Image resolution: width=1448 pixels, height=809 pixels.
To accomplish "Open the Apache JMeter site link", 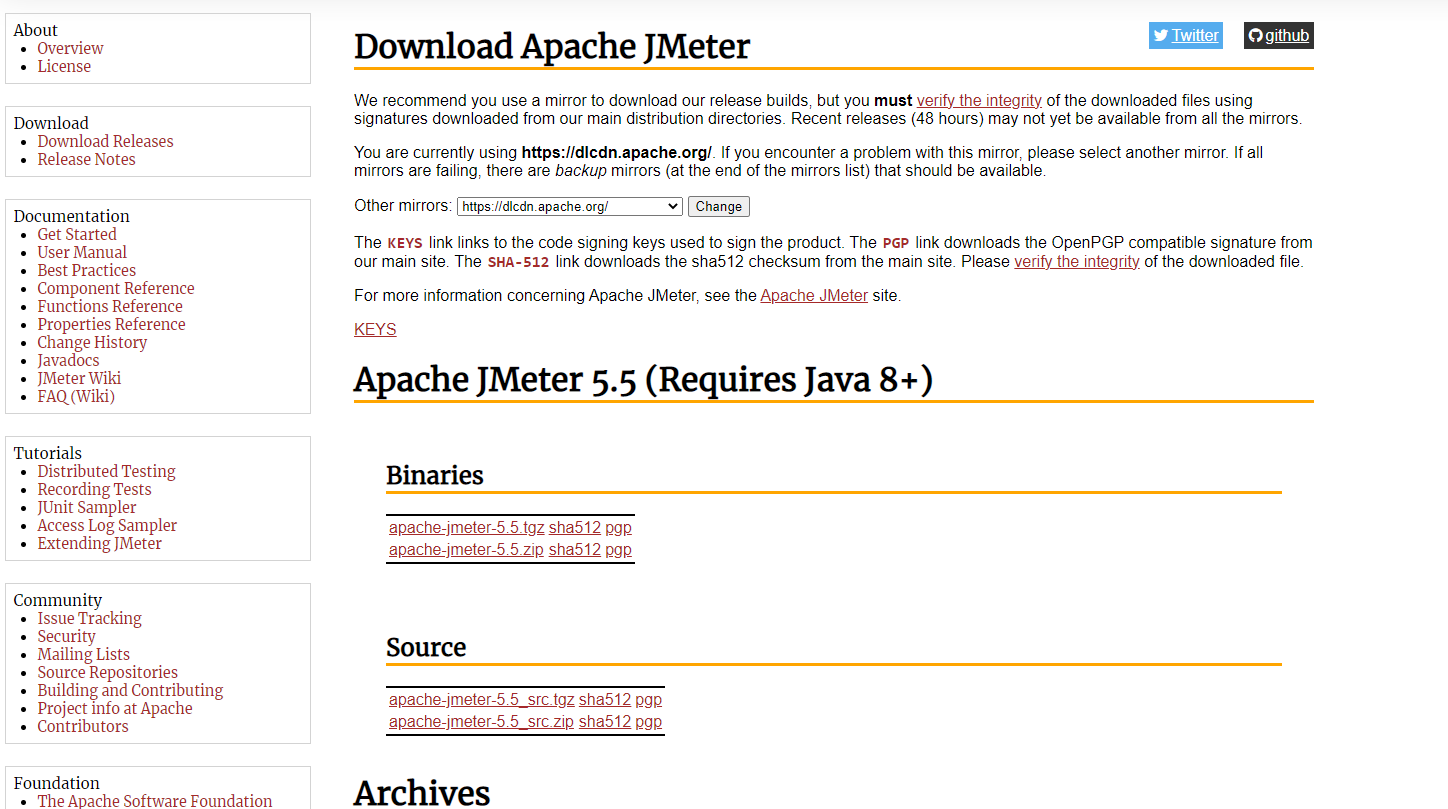I will click(x=814, y=295).
